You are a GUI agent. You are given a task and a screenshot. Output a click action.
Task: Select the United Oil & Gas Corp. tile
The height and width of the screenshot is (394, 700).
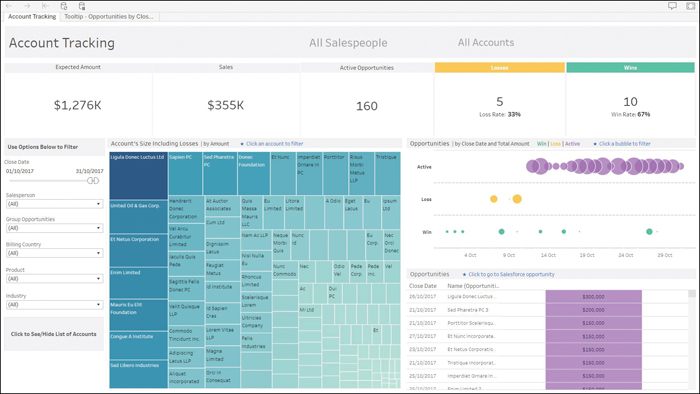pos(138,217)
